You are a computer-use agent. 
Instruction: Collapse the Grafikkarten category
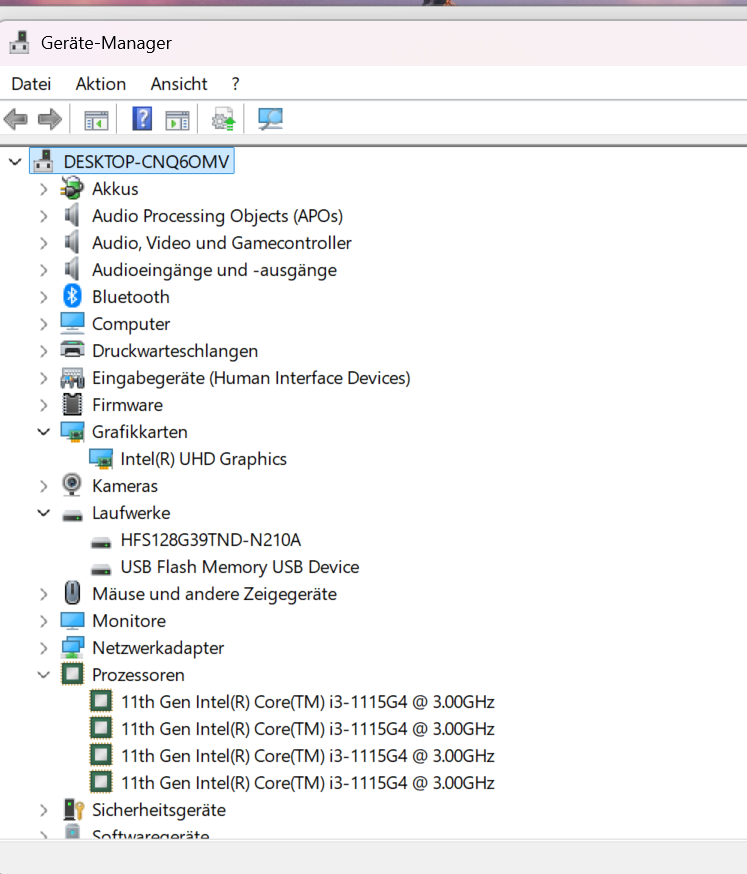coord(43,432)
